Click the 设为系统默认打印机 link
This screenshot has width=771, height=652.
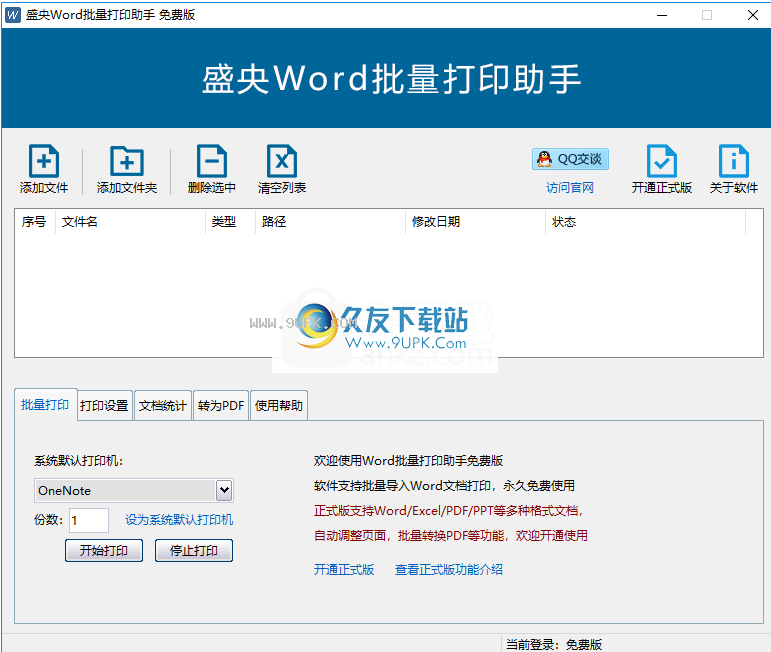[x=179, y=520]
